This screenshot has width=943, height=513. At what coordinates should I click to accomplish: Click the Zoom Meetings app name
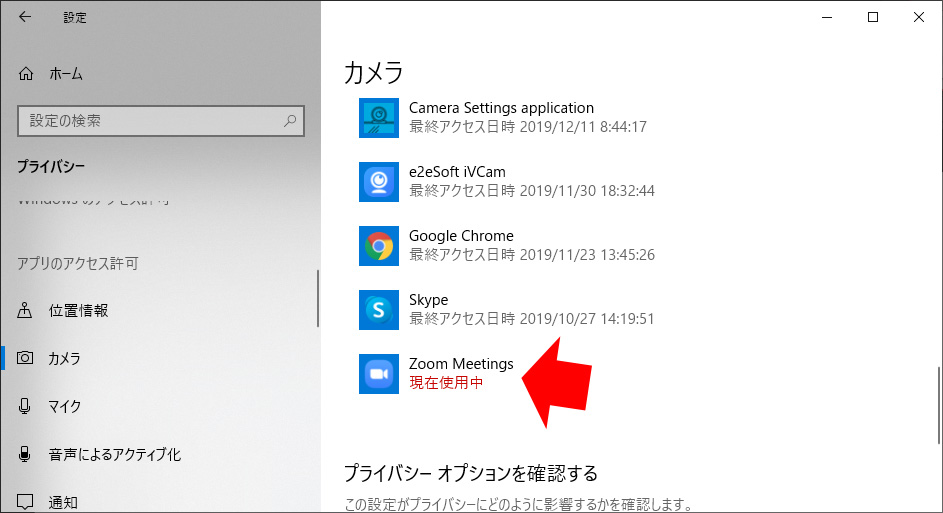[461, 364]
